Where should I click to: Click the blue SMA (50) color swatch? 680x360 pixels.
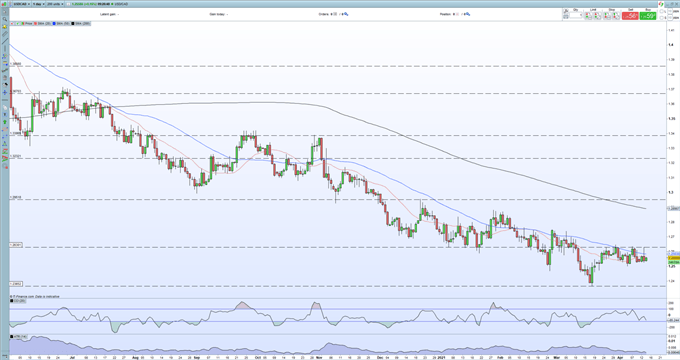(54, 23)
